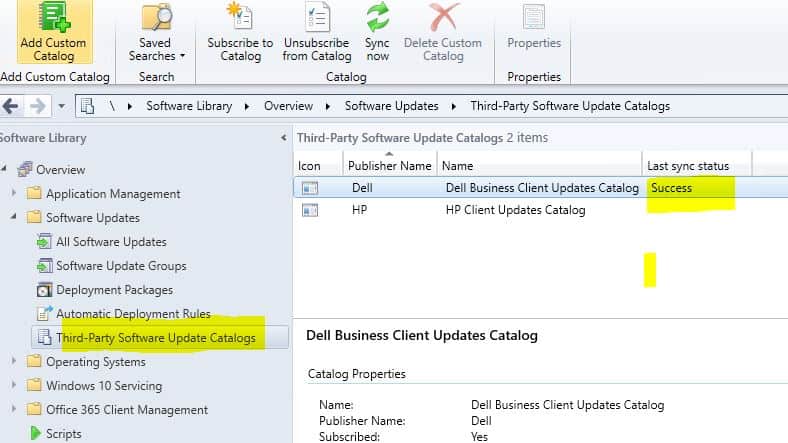This screenshot has width=788, height=443.
Task: Click the Success sync status cell
Action: (671, 188)
